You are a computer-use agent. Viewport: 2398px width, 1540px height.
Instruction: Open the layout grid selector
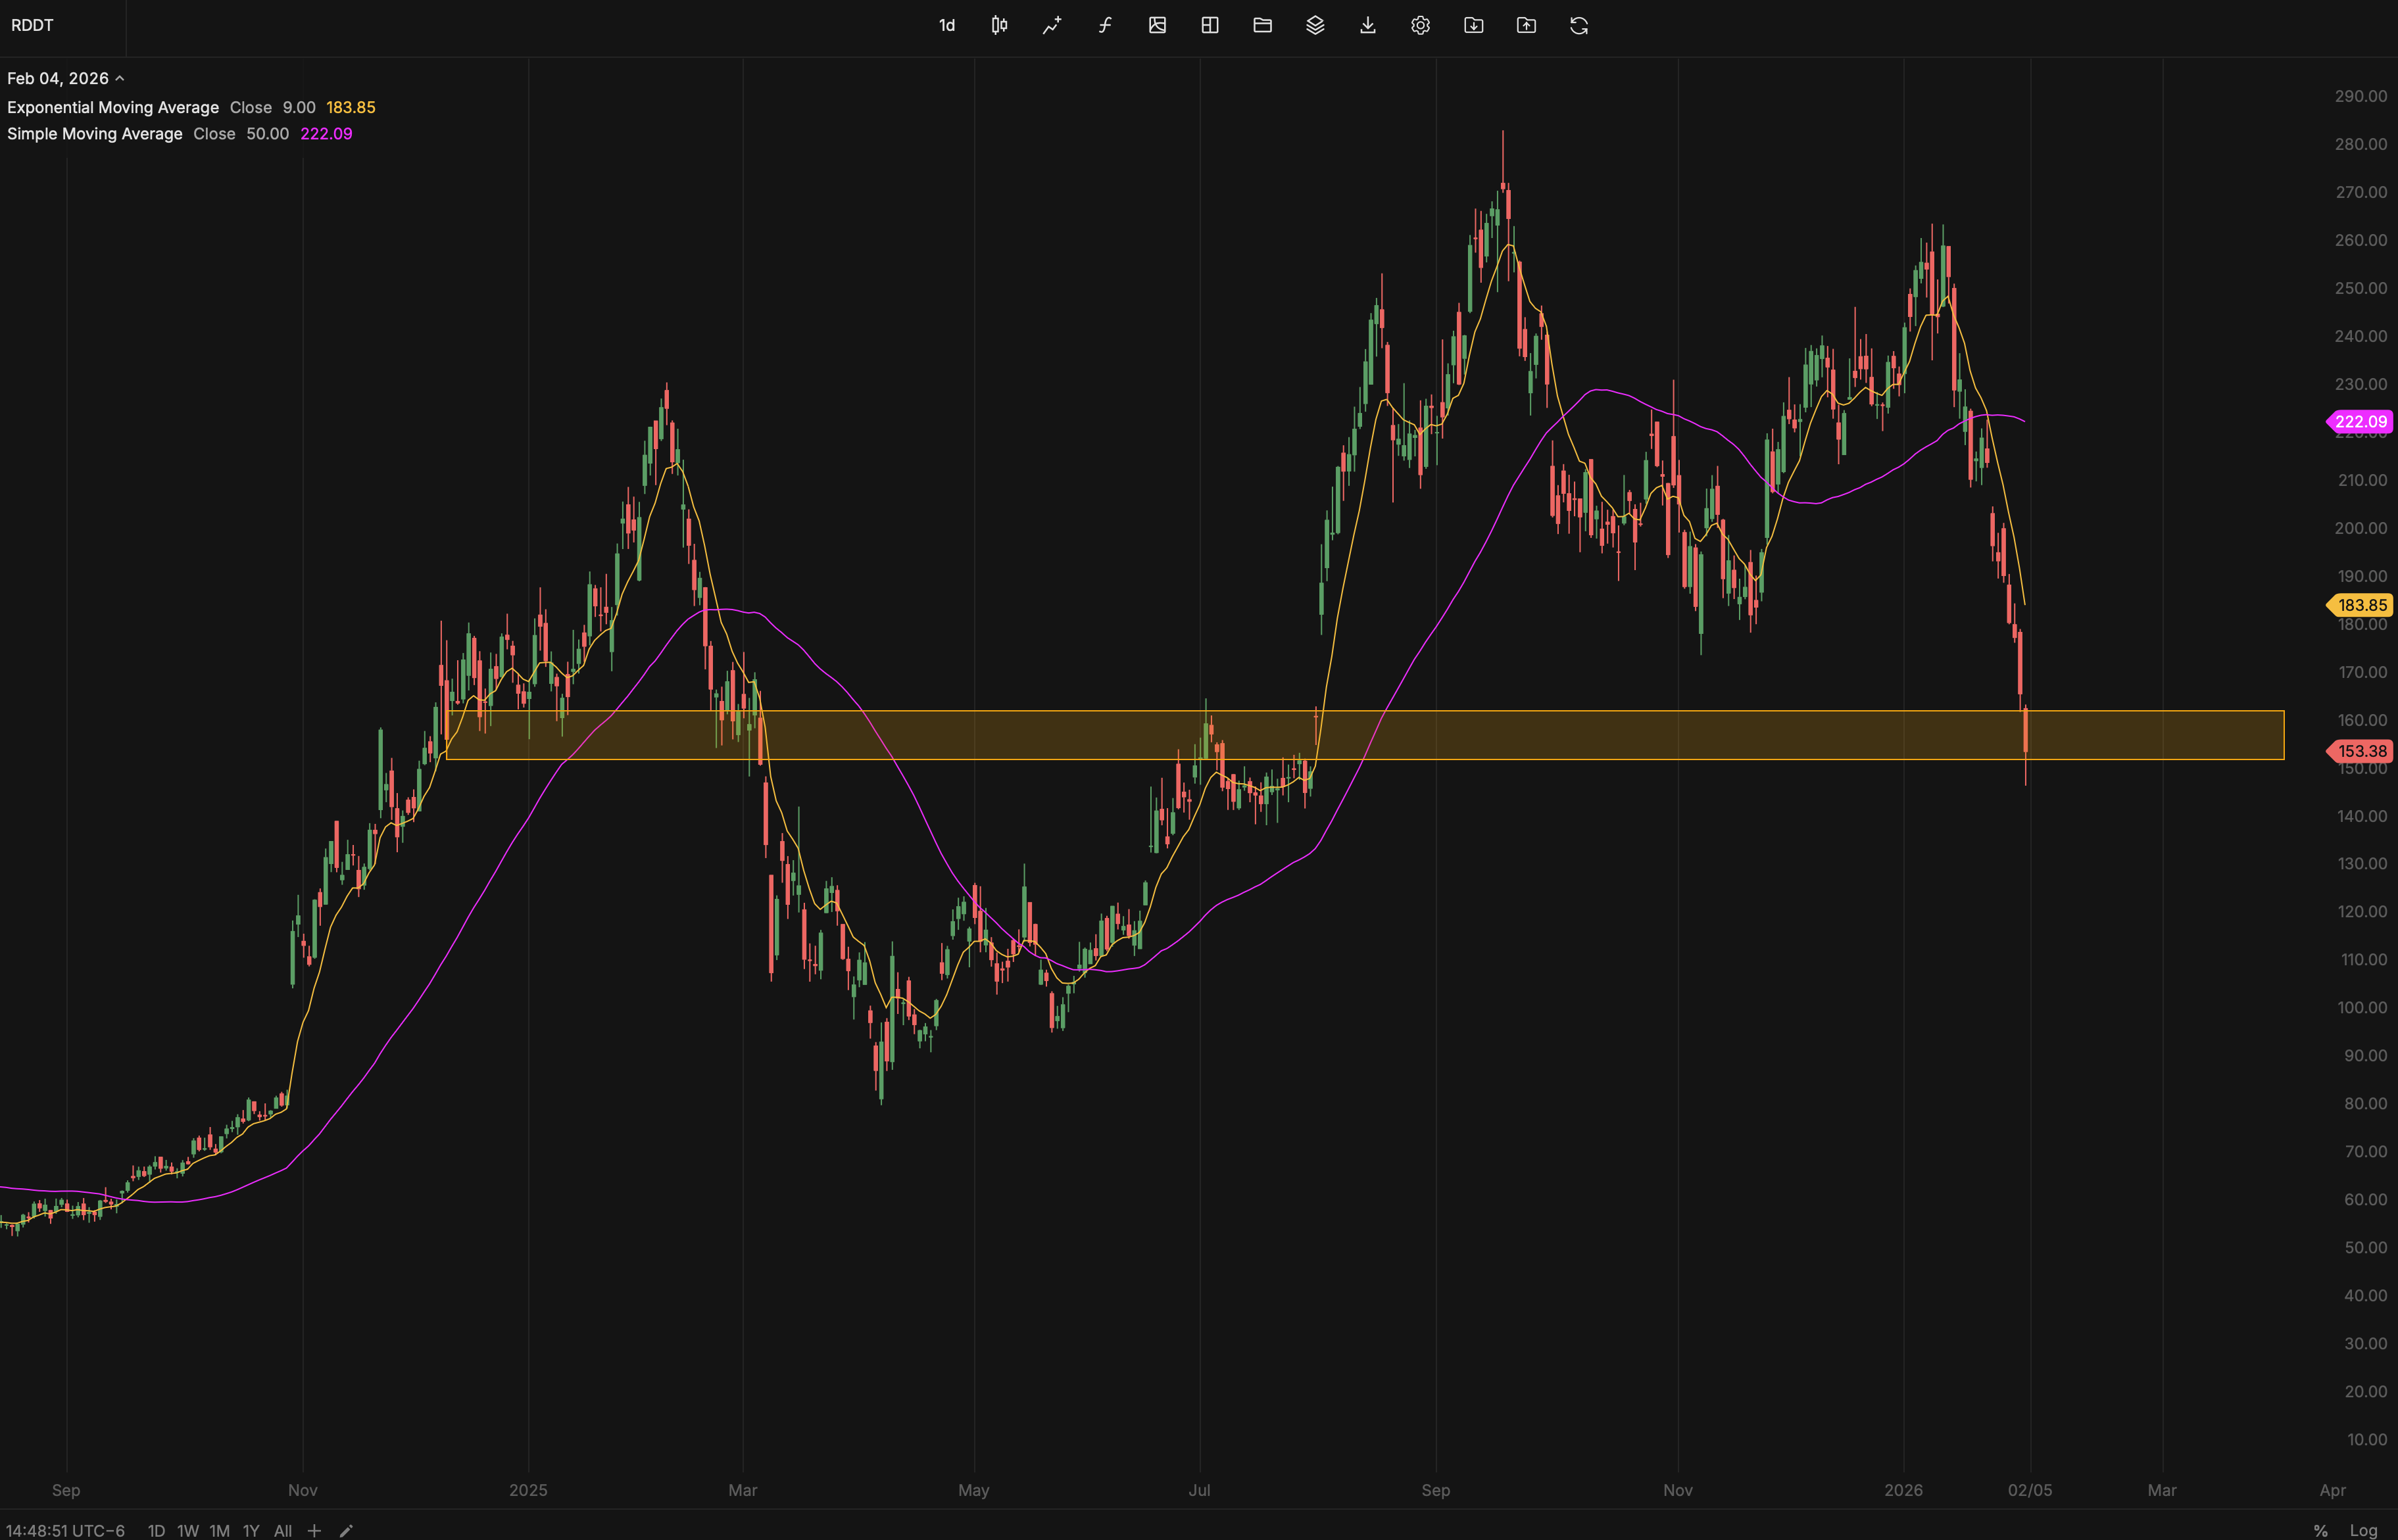pos(1209,25)
